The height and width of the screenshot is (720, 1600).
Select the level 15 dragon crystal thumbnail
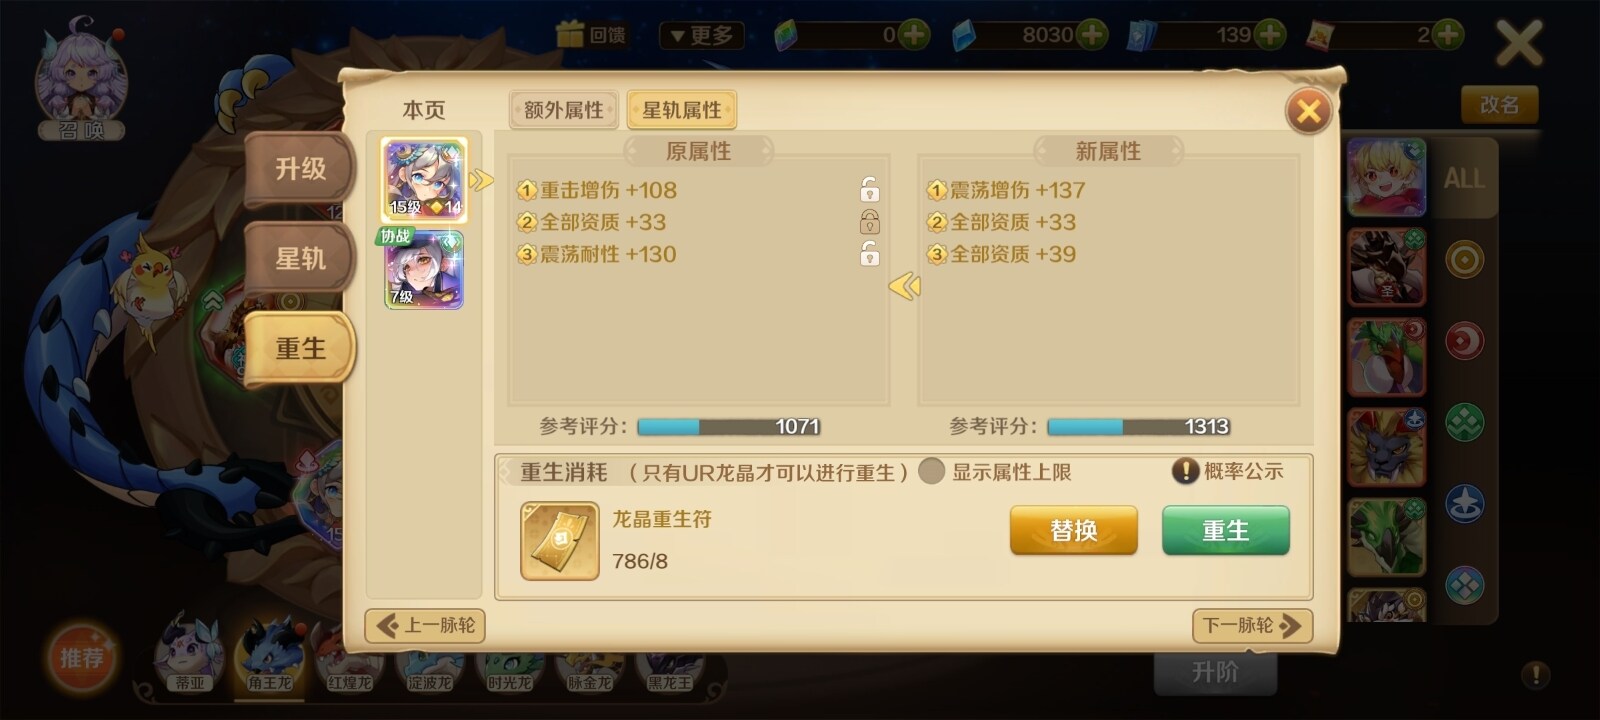(424, 180)
